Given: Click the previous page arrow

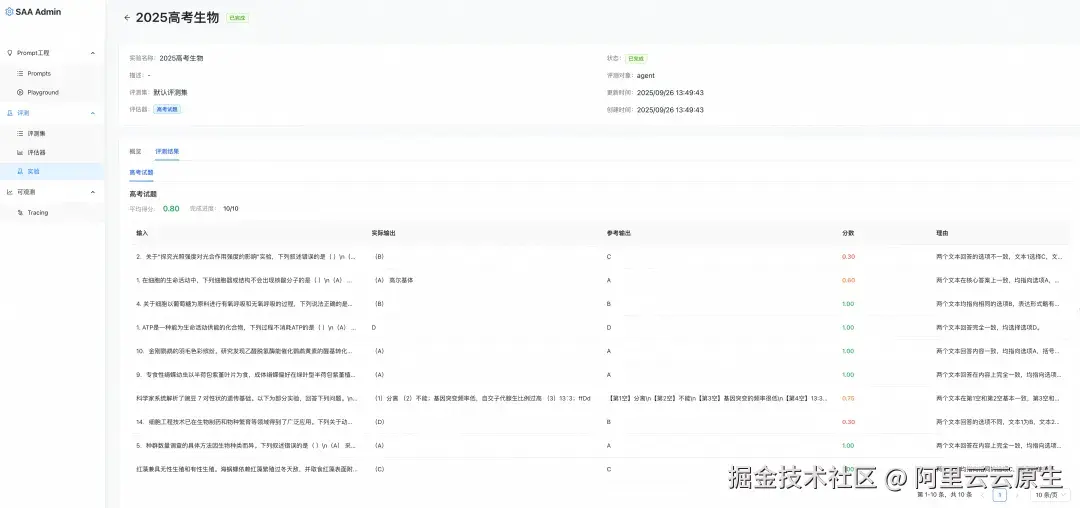Looking at the screenshot, I should coord(982,495).
